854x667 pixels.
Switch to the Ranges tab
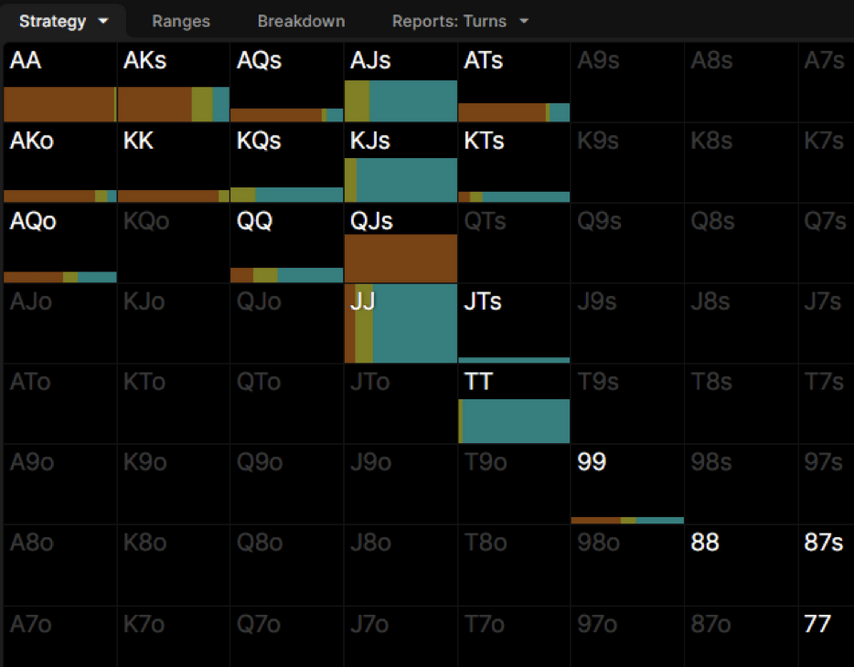(x=180, y=21)
